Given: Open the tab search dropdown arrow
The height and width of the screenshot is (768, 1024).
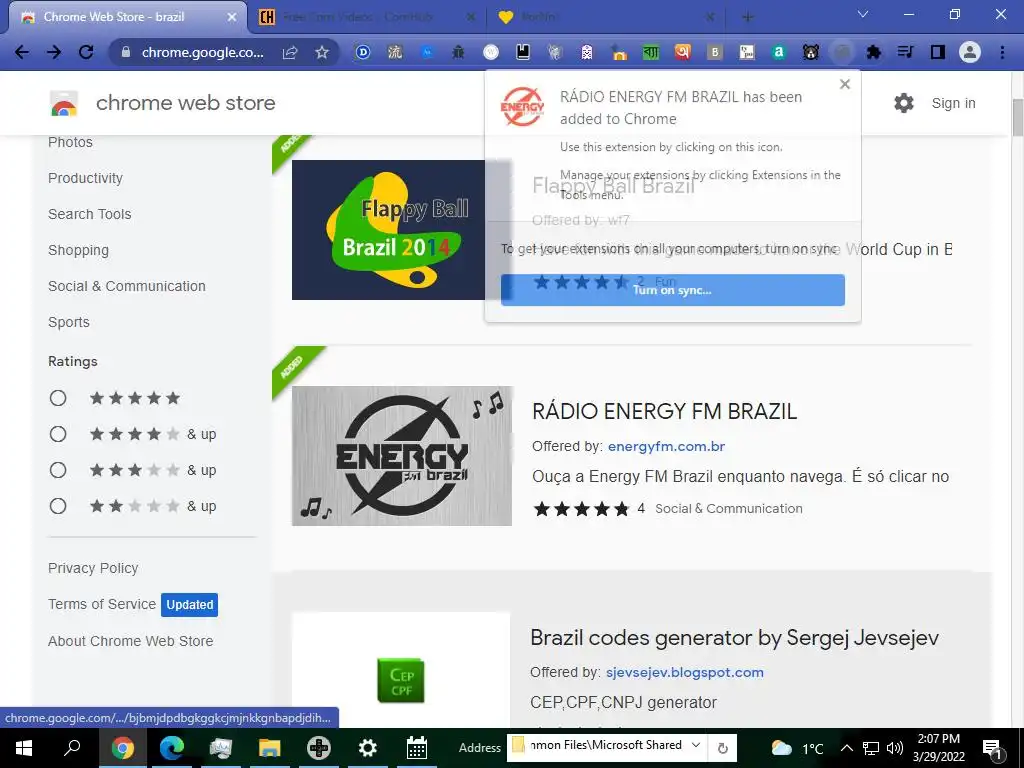Looking at the screenshot, I should [x=863, y=14].
